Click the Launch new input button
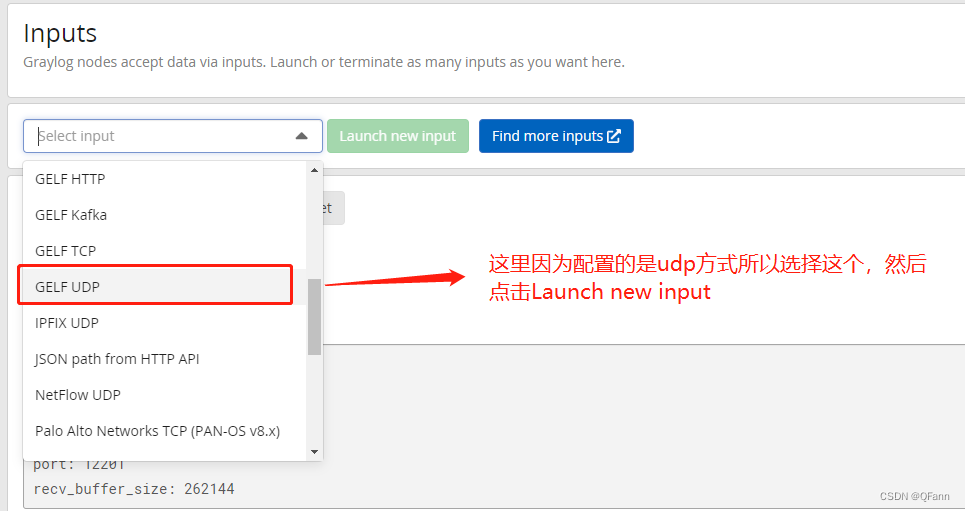The width and height of the screenshot is (965, 511). tap(398, 136)
